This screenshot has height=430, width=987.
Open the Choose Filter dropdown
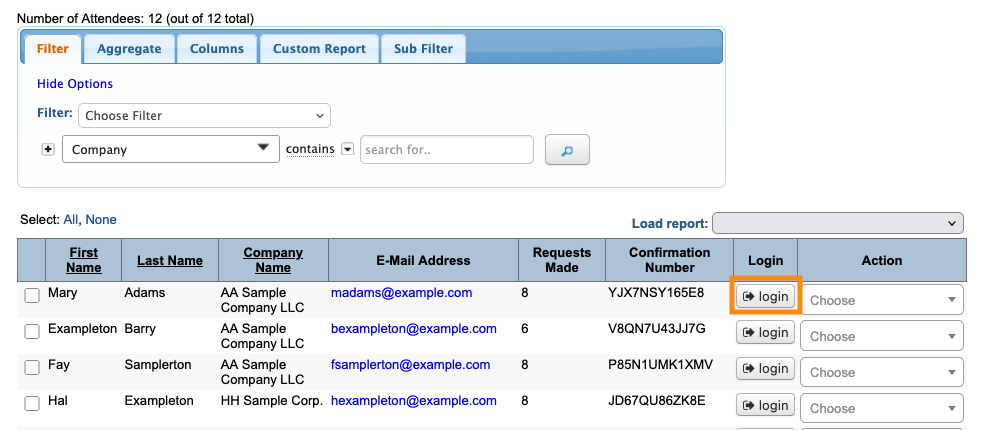pyautogui.click(x=205, y=116)
